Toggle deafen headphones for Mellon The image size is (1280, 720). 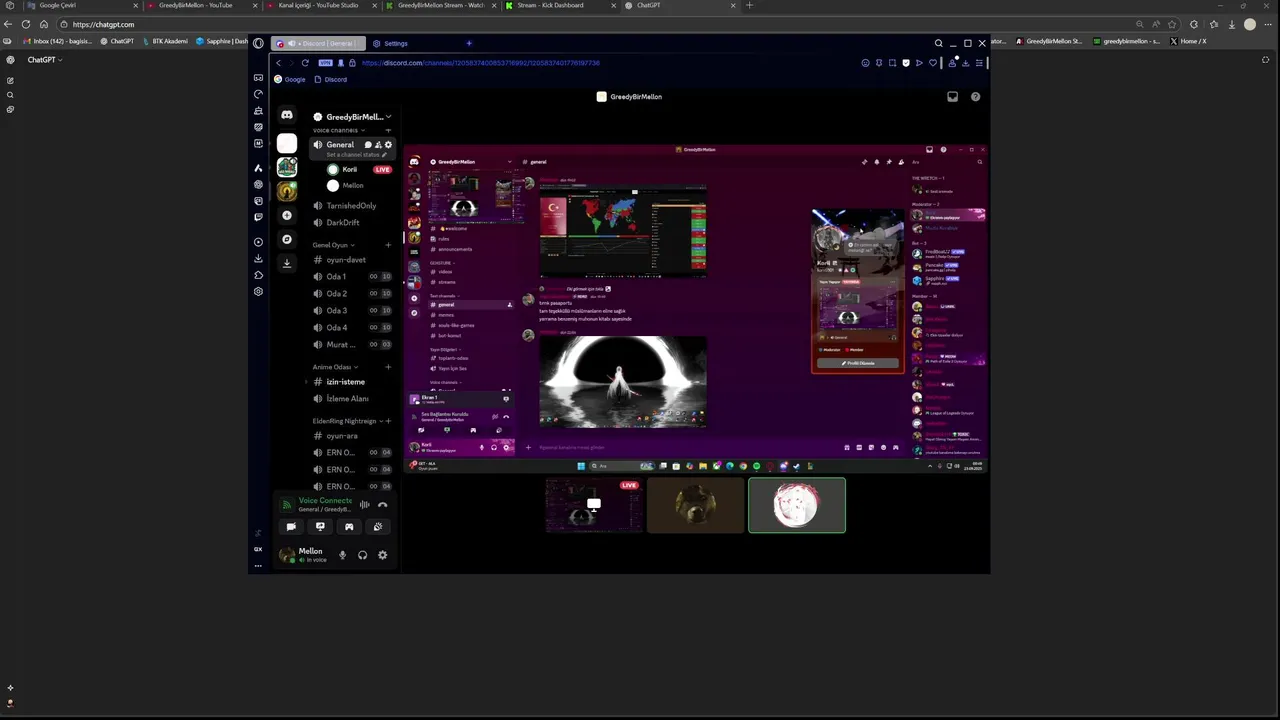click(x=362, y=555)
